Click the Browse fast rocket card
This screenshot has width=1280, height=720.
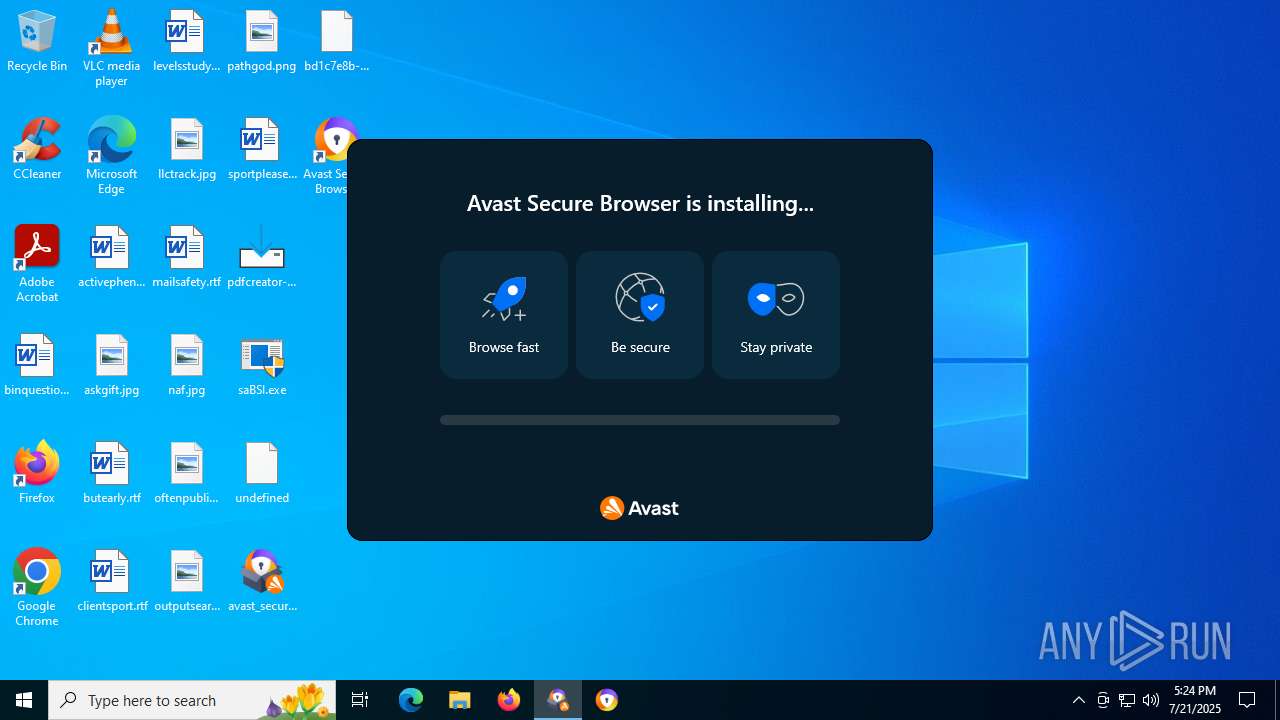[x=504, y=315]
